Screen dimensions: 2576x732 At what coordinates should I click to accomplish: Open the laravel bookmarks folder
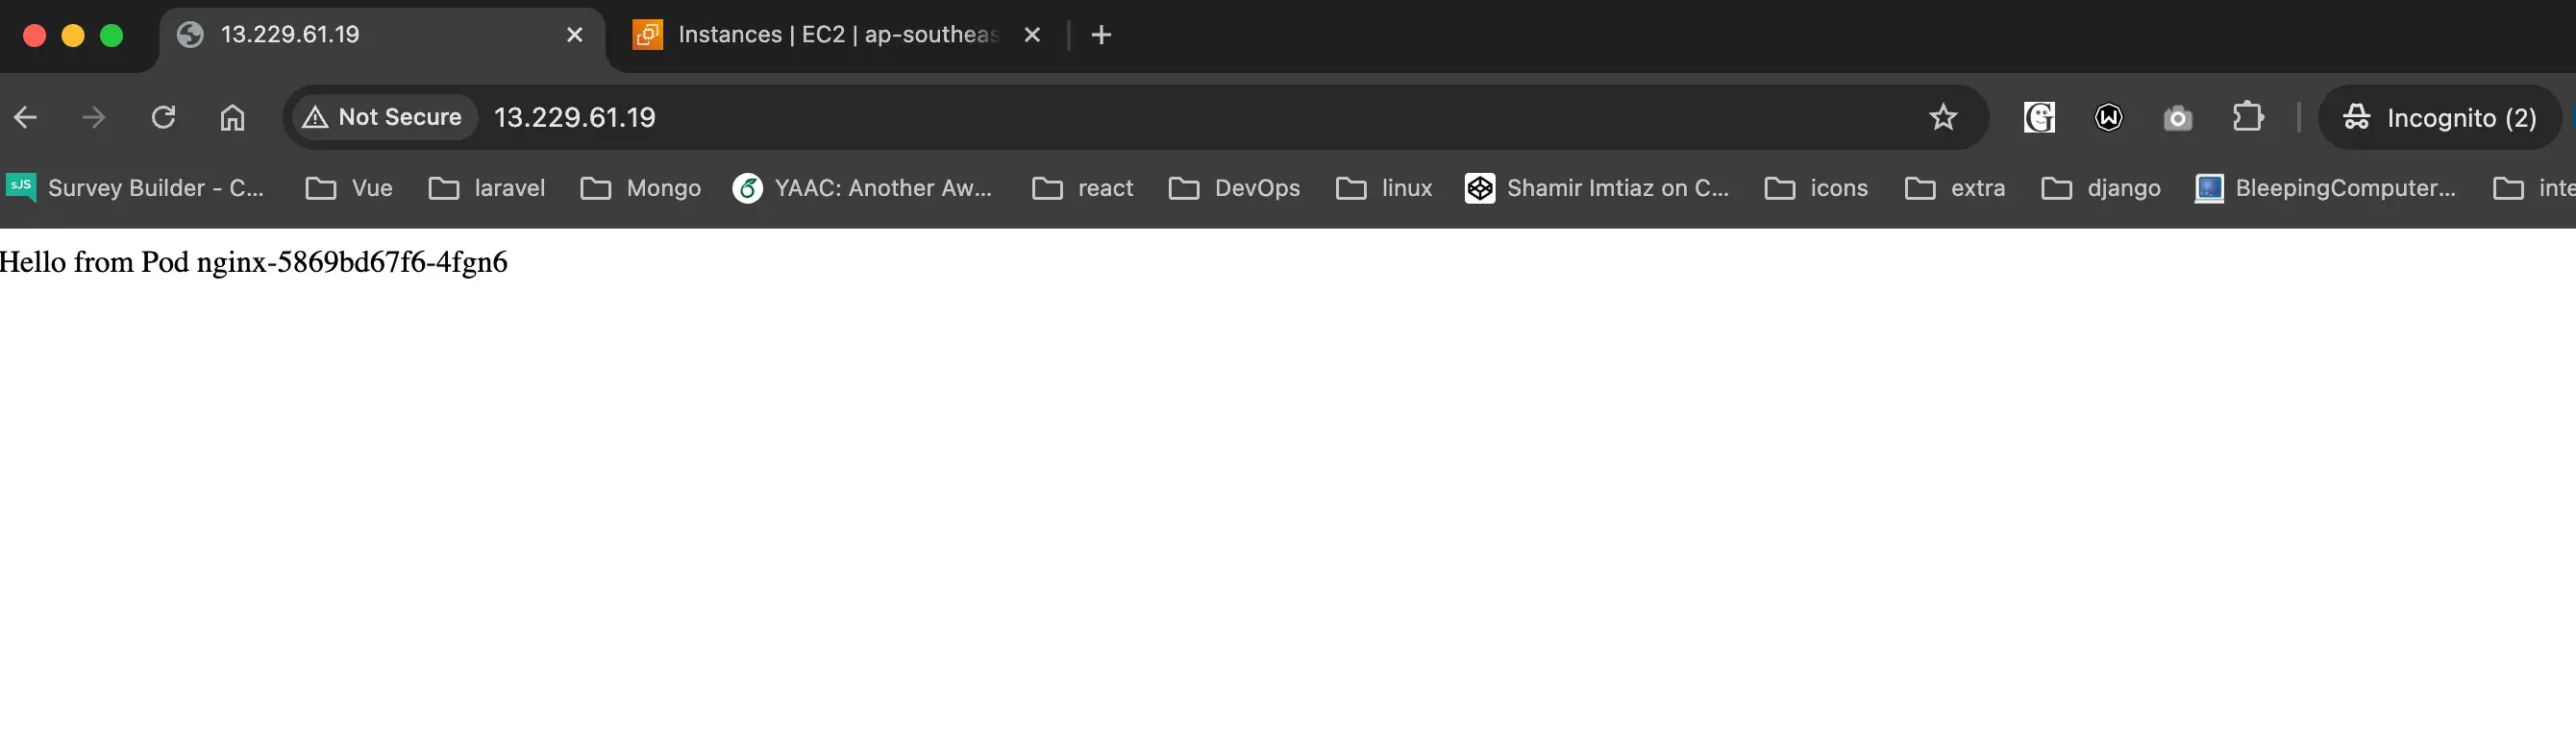click(x=486, y=188)
